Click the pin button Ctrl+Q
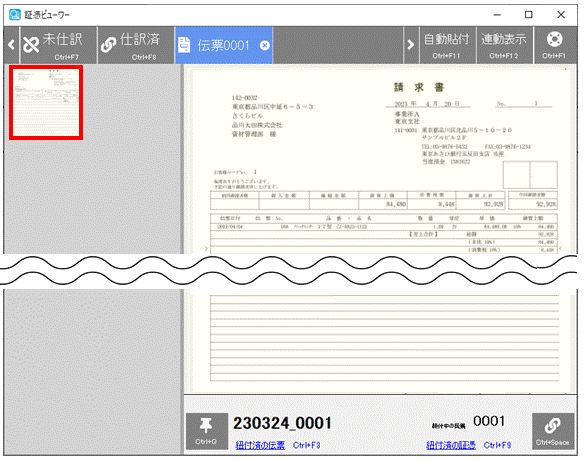The image size is (584, 460). point(206,431)
